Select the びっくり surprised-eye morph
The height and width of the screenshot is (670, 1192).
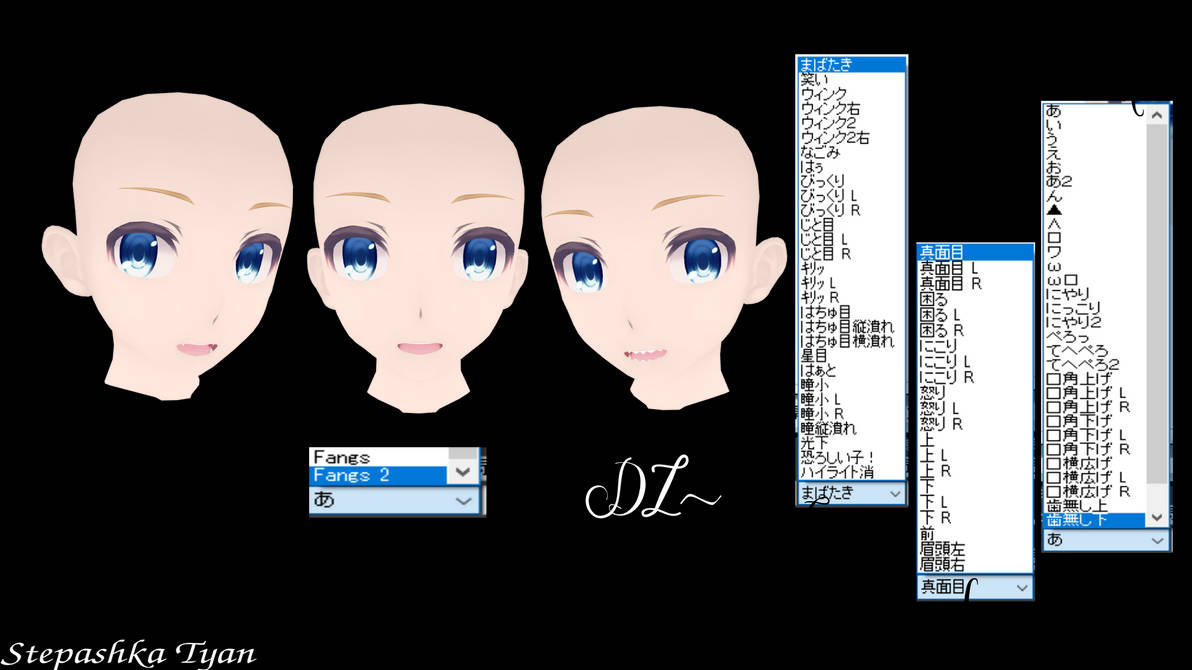(x=820, y=180)
